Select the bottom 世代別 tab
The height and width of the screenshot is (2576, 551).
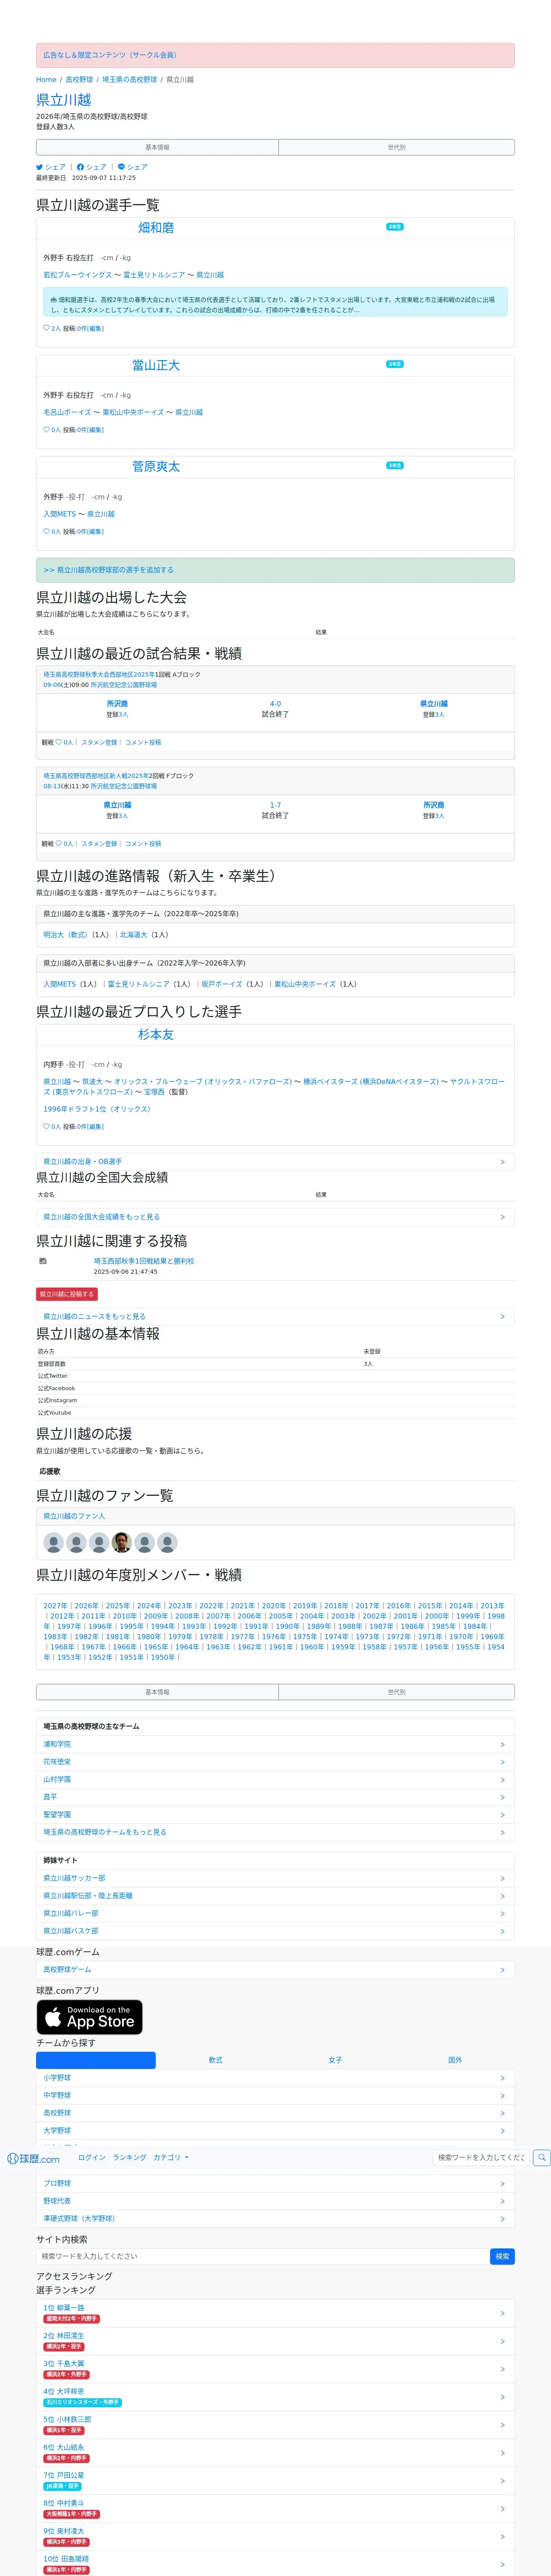(396, 1692)
